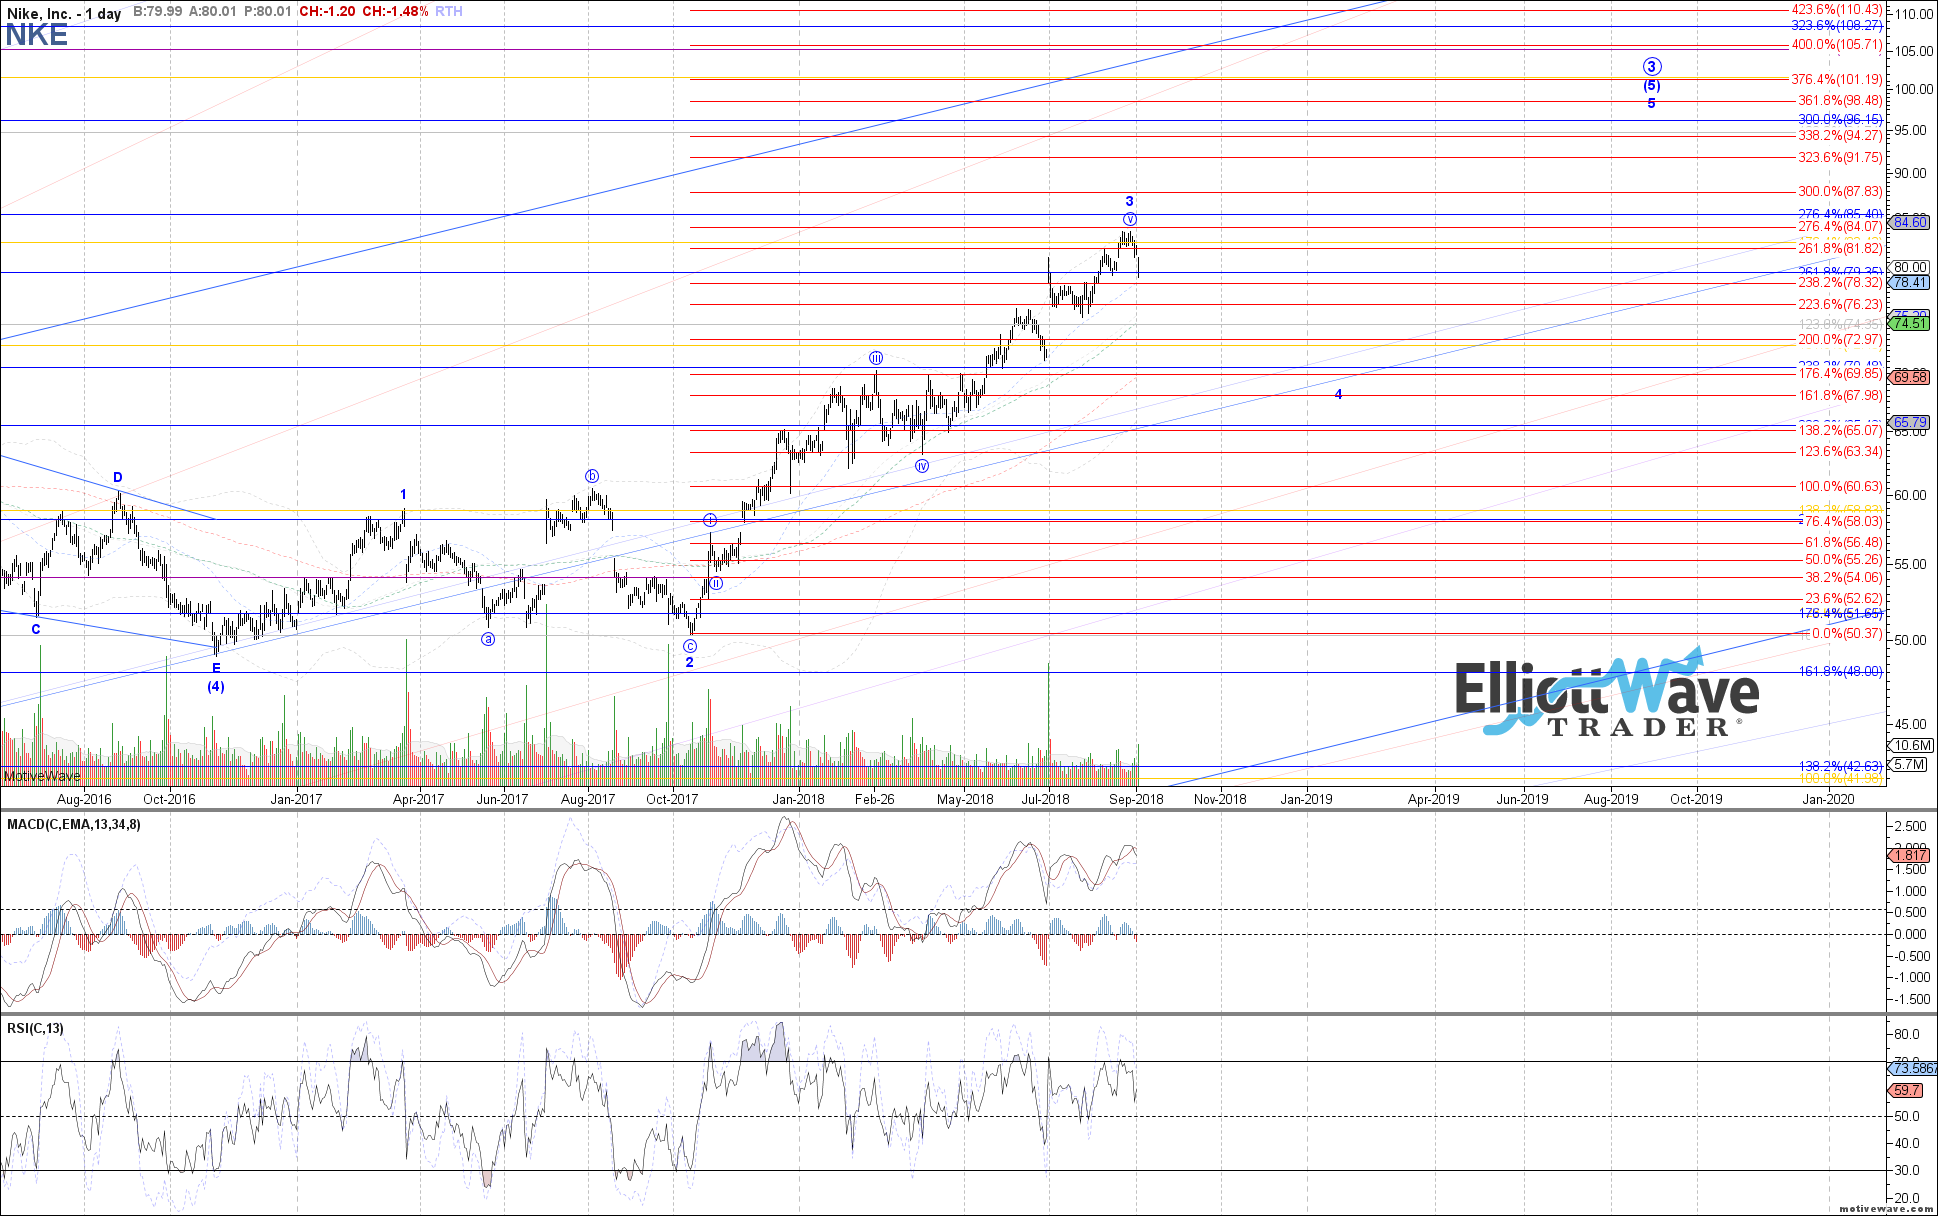The height and width of the screenshot is (1216, 1938).
Task: Click projected wave 4 label near Jan-2019
Action: 1339,394
